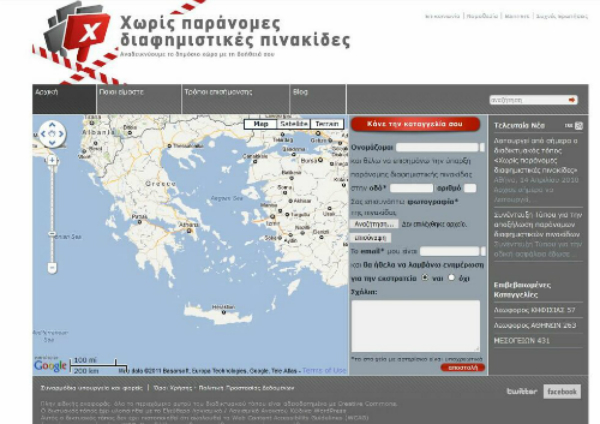600x424 pixels.
Task: Open the Τρόποι επισήμανσης navigation tab
Action: tap(235, 99)
